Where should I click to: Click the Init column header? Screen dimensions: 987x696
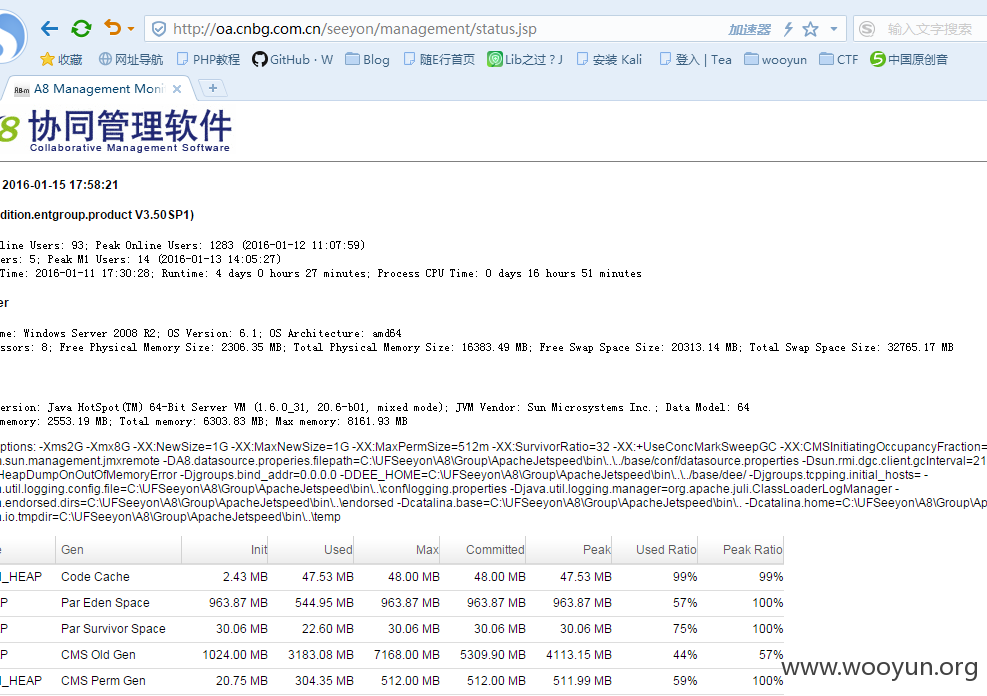click(x=259, y=549)
